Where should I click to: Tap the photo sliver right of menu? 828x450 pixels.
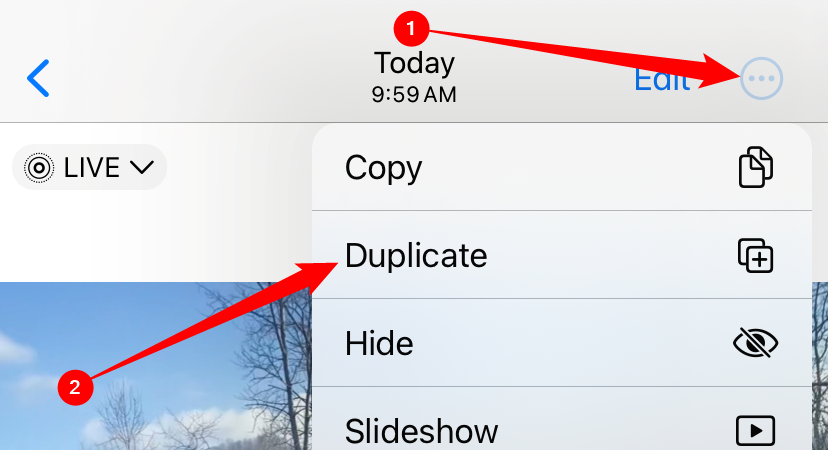click(x=820, y=366)
